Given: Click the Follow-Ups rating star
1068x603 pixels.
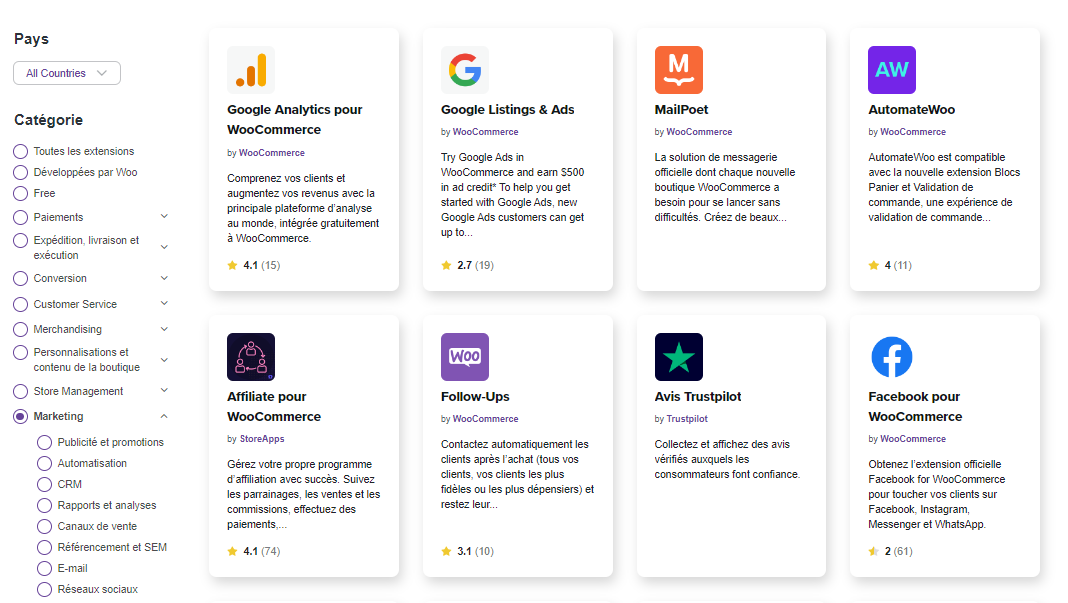Looking at the screenshot, I should tap(446, 551).
